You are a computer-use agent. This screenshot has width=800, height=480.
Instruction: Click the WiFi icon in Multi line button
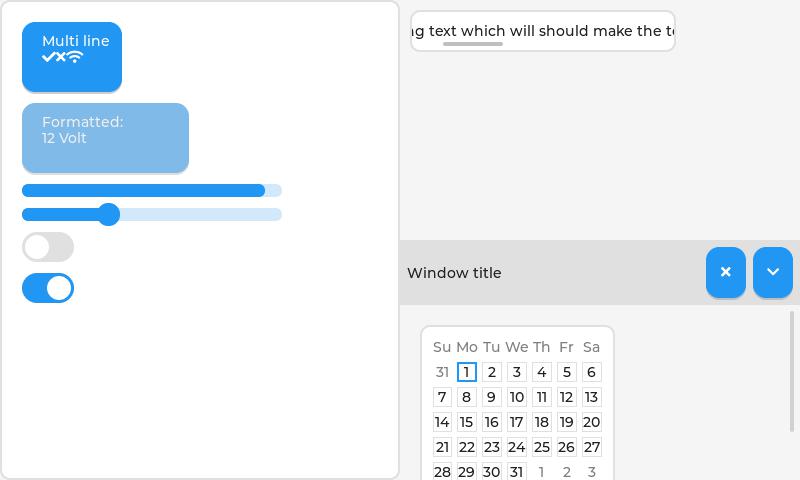[x=74, y=57]
